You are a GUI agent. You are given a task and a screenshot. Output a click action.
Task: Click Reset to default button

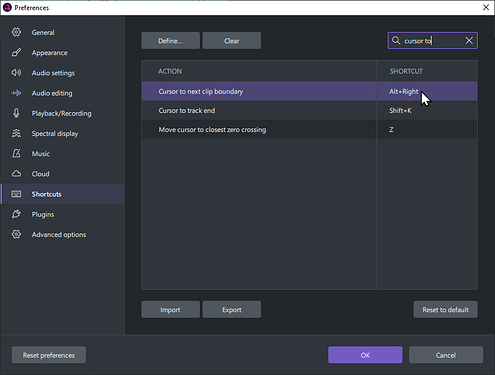(x=445, y=310)
